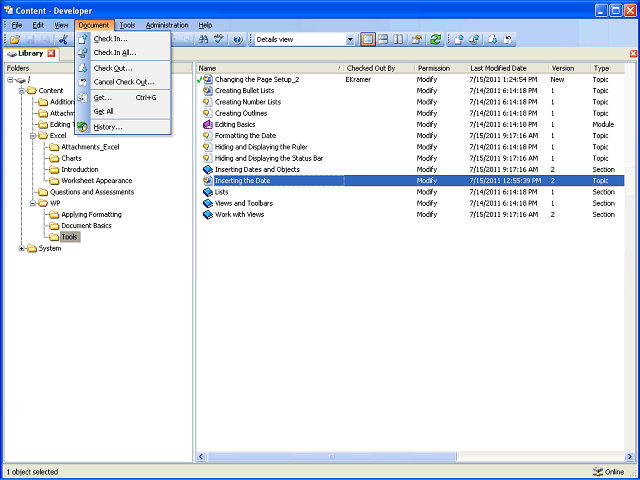640x480 pixels.
Task: Click the Creating Outlines topic icon
Action: 208,113
